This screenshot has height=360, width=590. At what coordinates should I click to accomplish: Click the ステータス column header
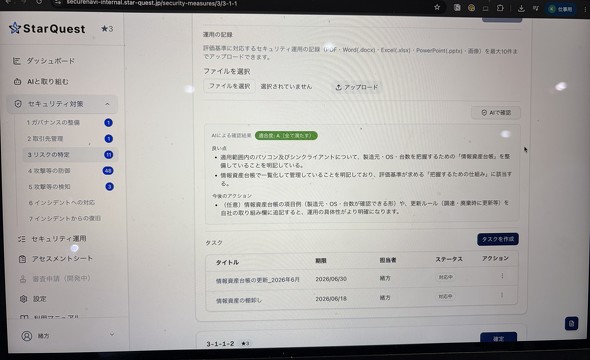tap(449, 259)
